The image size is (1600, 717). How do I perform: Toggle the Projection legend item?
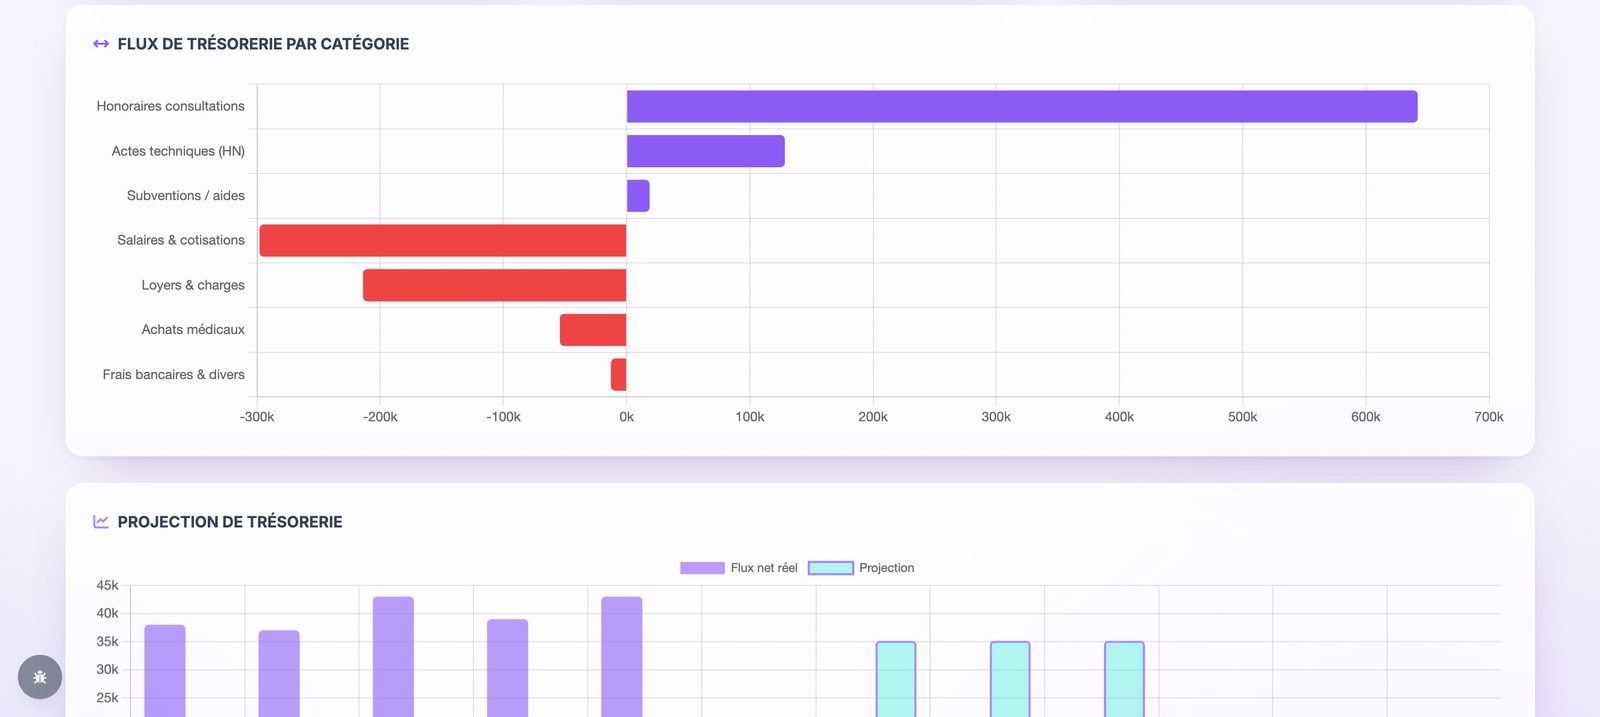[861, 568]
